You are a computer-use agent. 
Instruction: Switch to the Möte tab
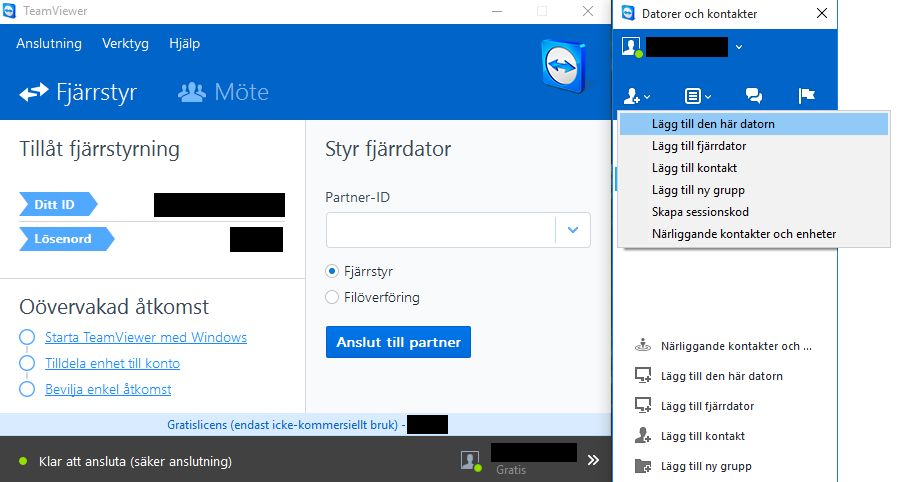pyautogui.click(x=223, y=92)
